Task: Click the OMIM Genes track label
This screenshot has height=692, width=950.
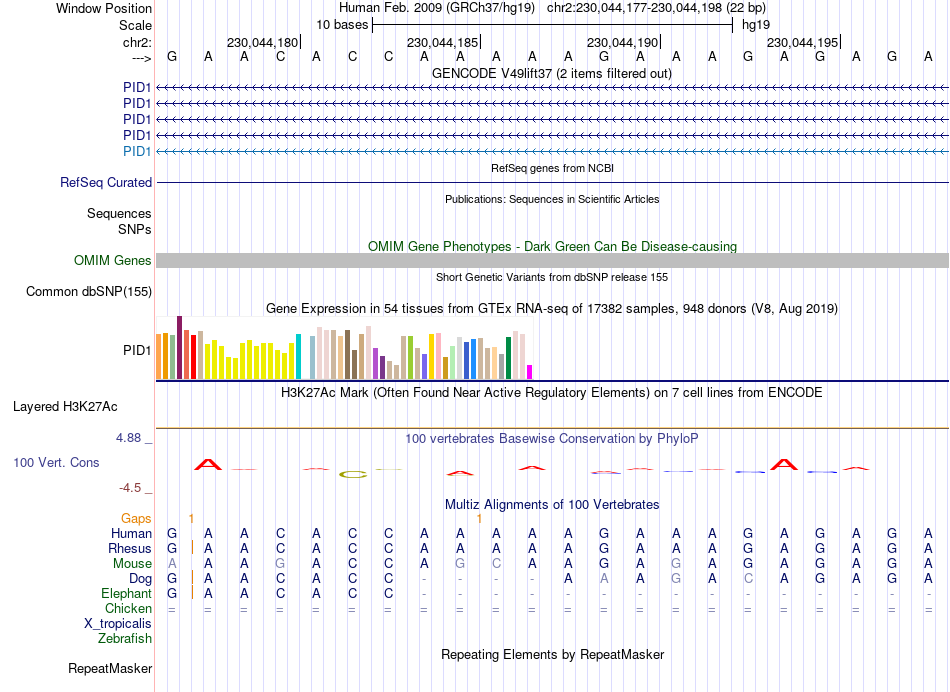Action: (113, 261)
